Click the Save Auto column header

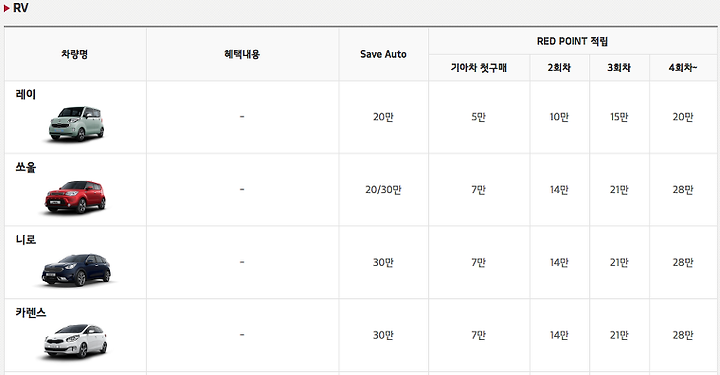click(x=383, y=54)
